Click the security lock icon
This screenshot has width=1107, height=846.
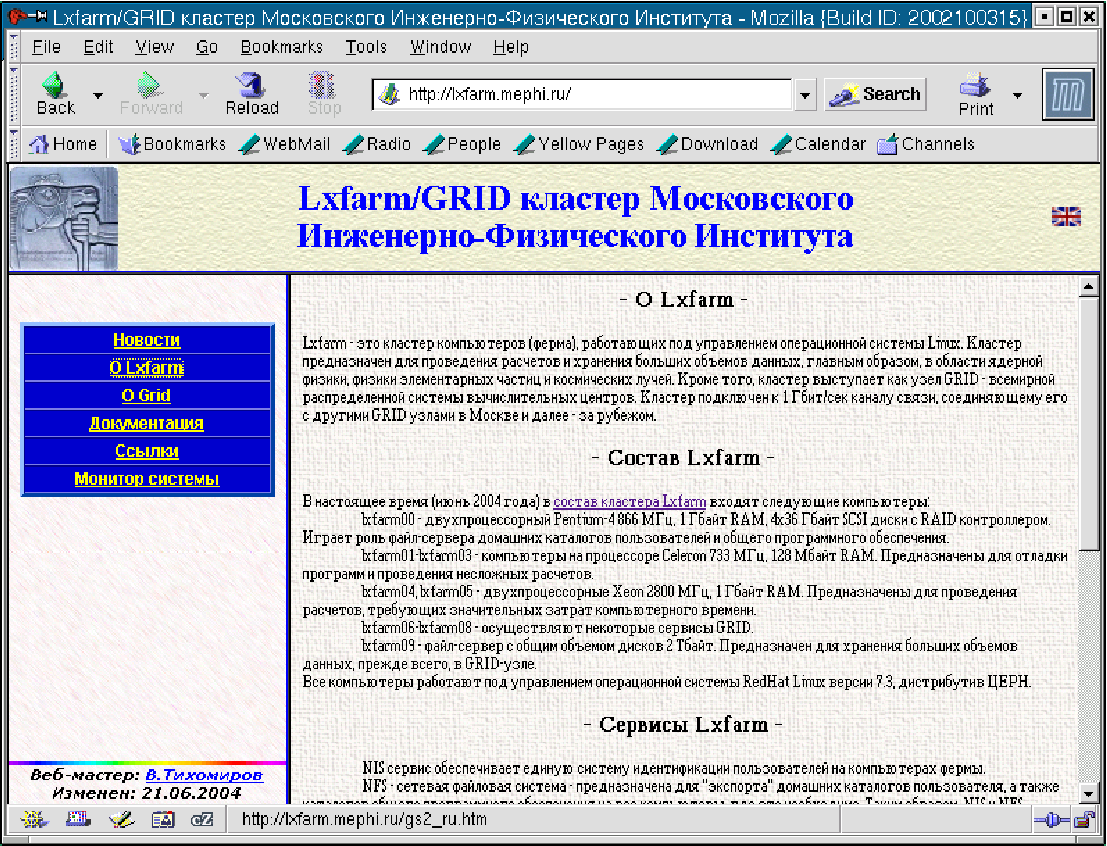pyautogui.click(x=1084, y=820)
